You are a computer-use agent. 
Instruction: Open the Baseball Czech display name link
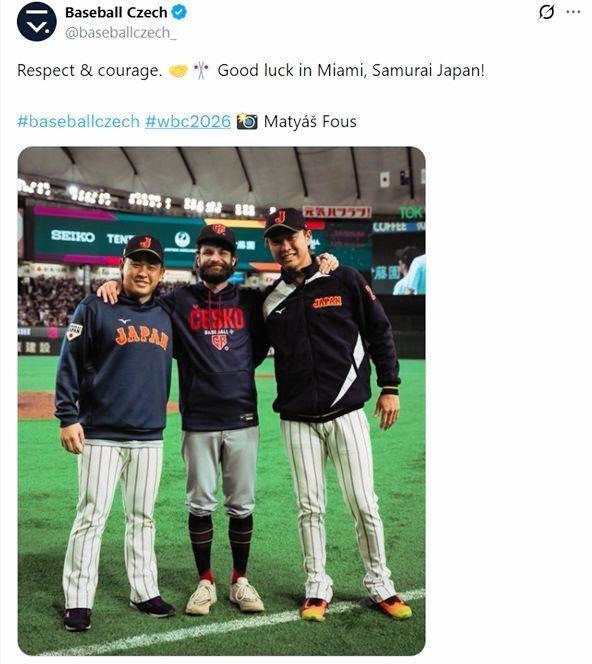click(116, 12)
